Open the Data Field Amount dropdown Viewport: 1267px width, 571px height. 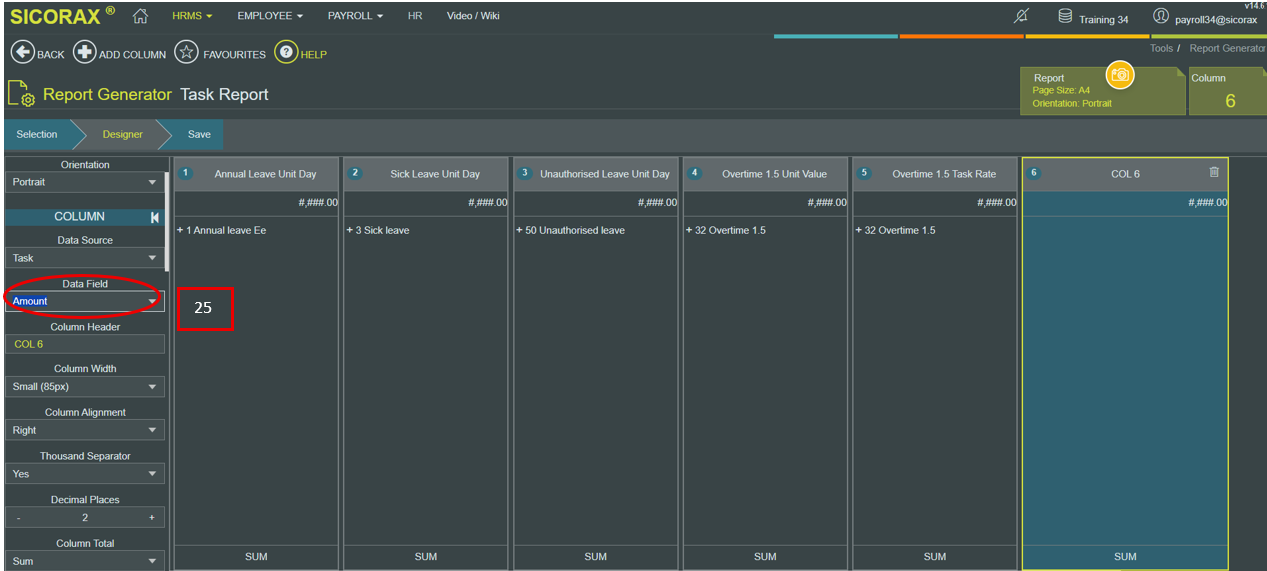coord(85,301)
